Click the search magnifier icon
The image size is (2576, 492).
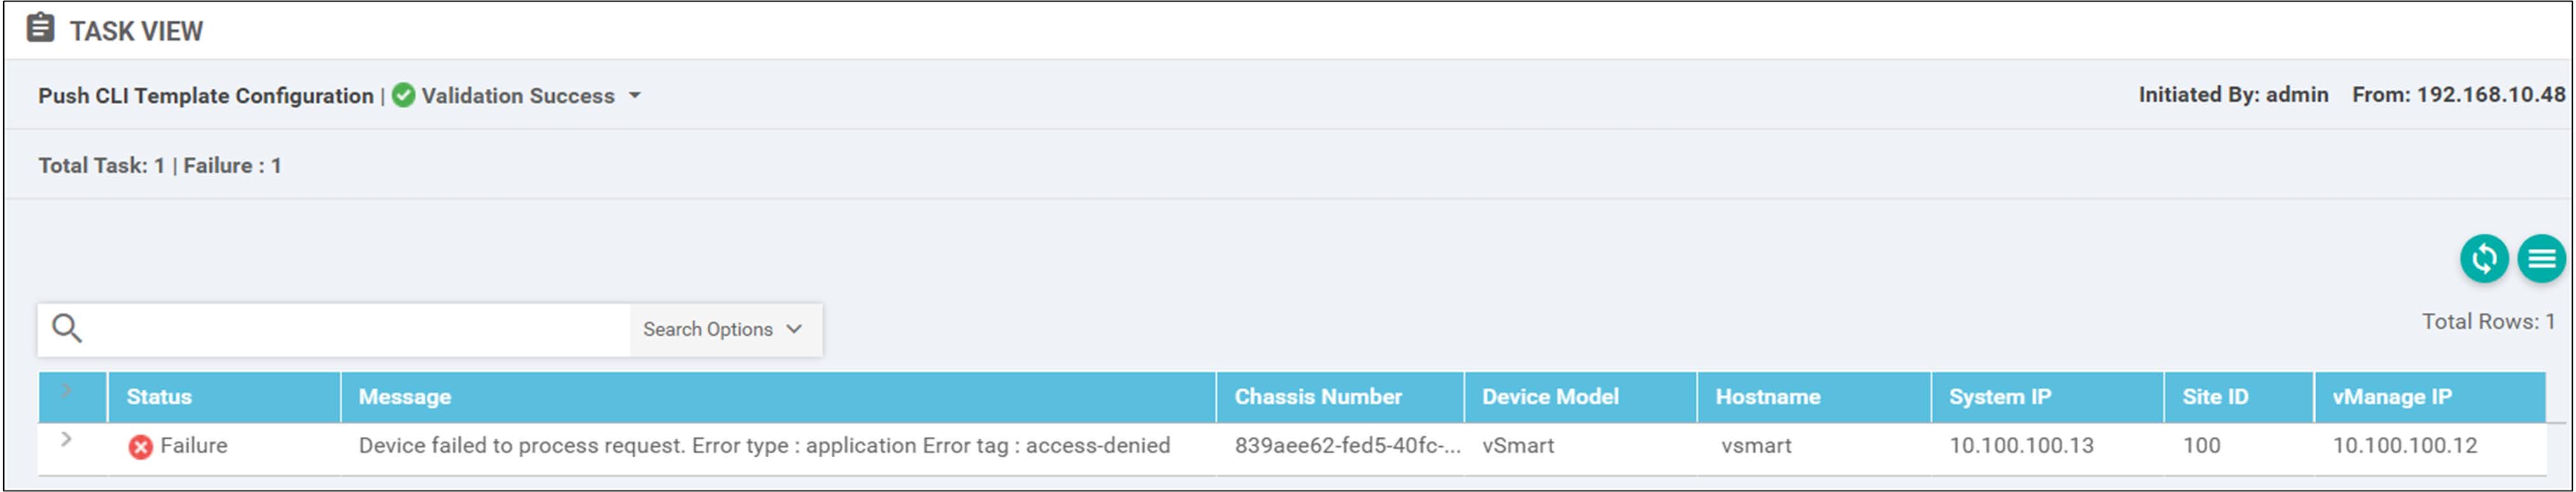[x=67, y=328]
